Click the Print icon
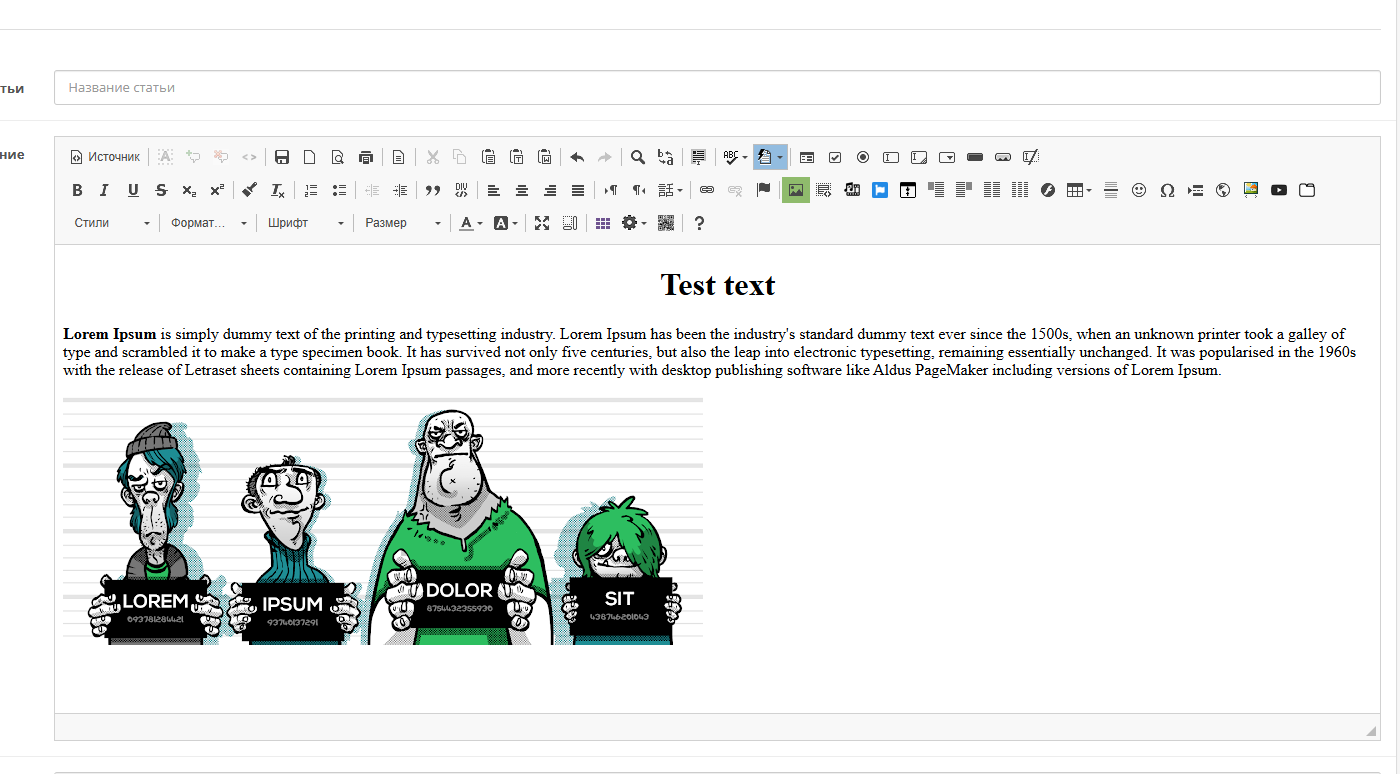 tap(366, 157)
